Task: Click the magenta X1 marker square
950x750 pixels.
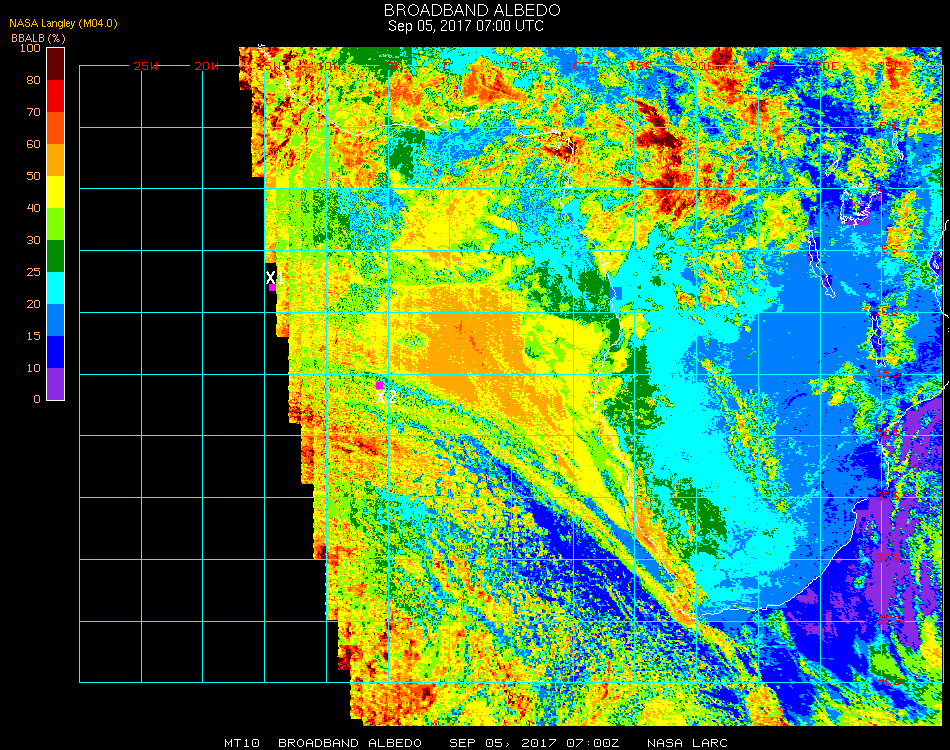Action: 273,288
